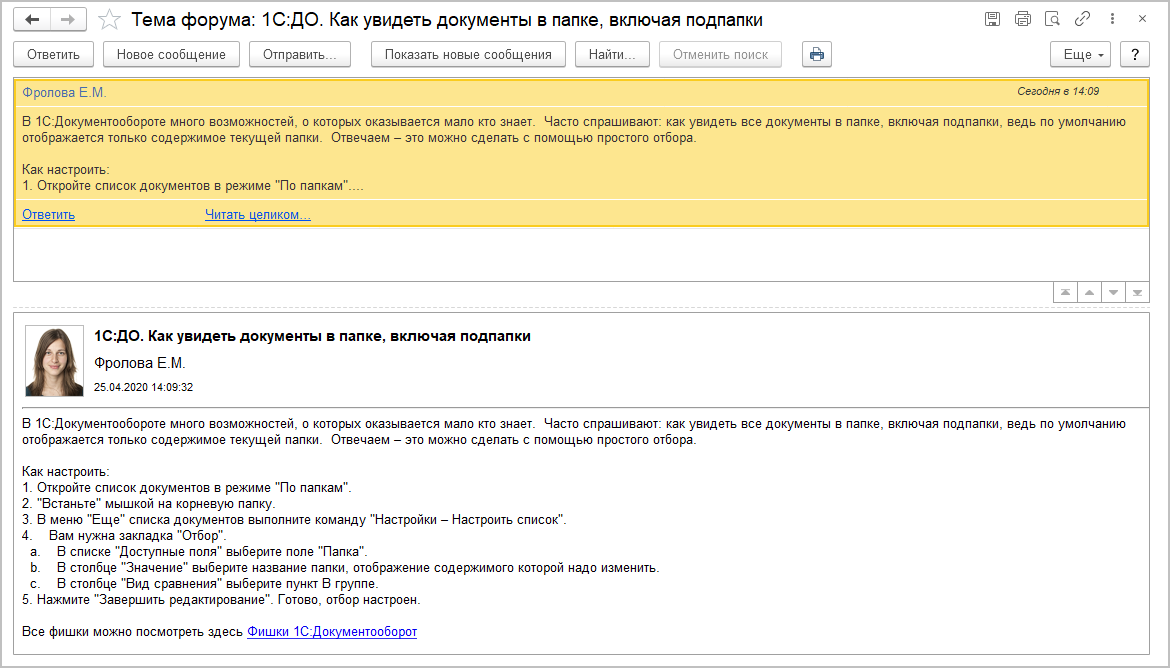Screen dimensions: 1170x668
Task: Add the topic to favorites with the star
Action: [x=111, y=20]
